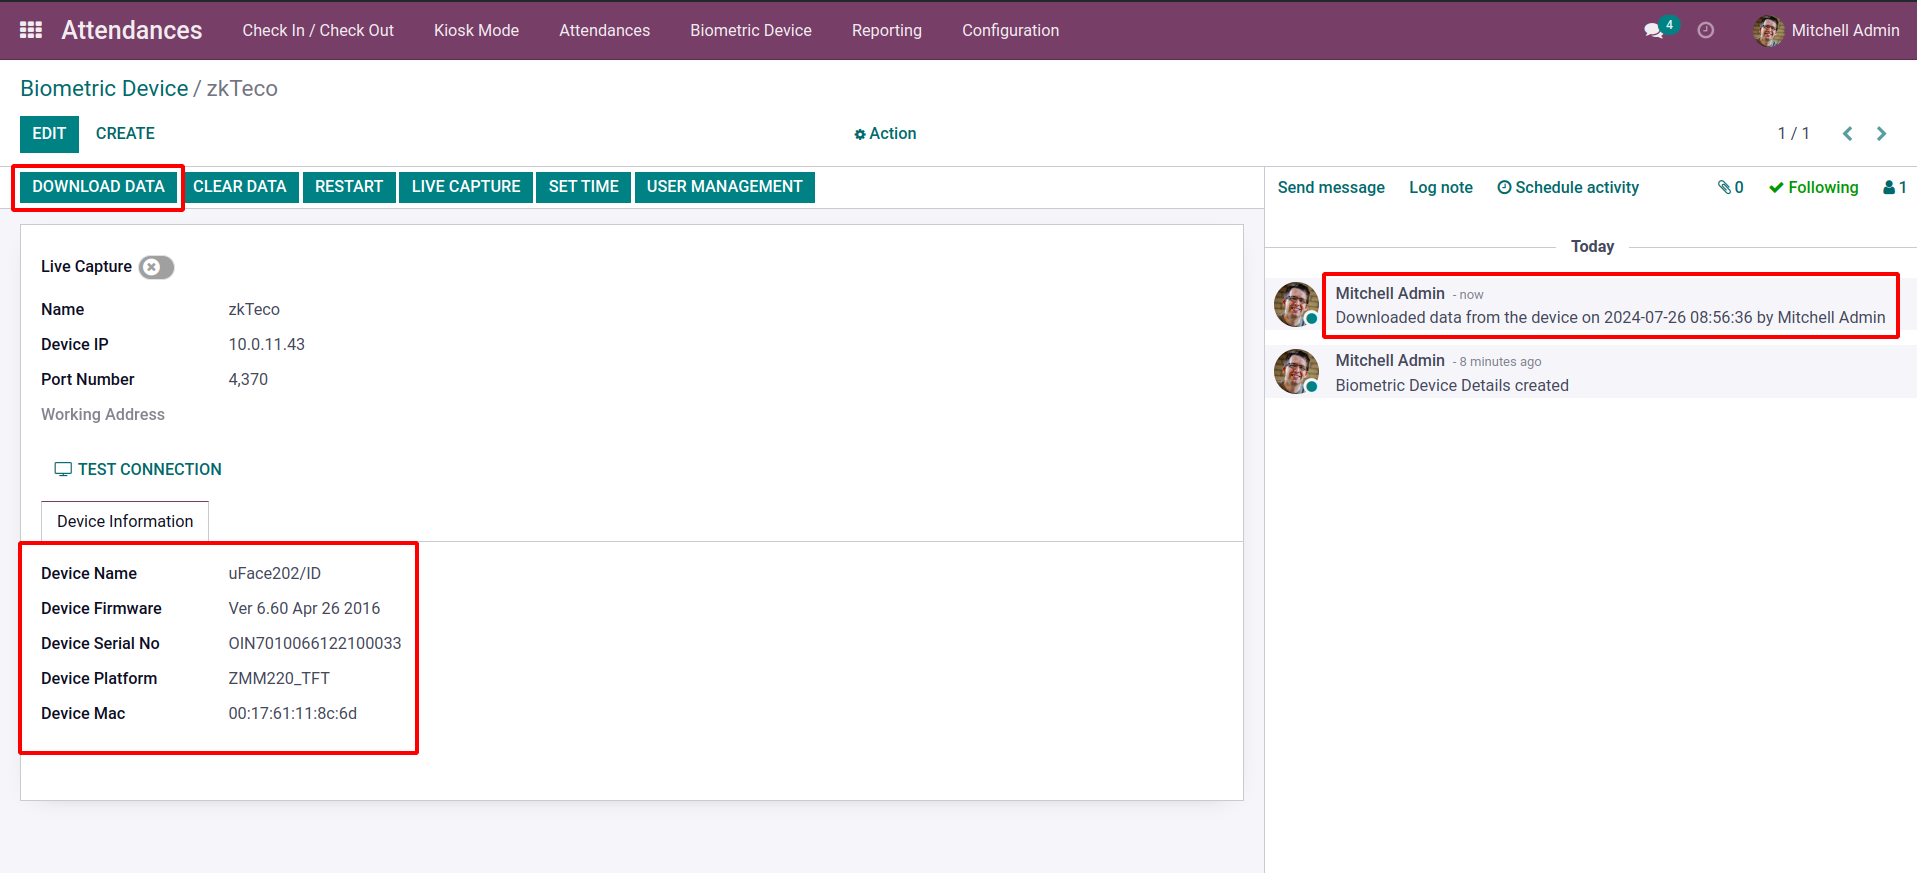Image resolution: width=1917 pixels, height=873 pixels.
Task: Open the Kiosk Mode menu
Action: click(x=476, y=30)
